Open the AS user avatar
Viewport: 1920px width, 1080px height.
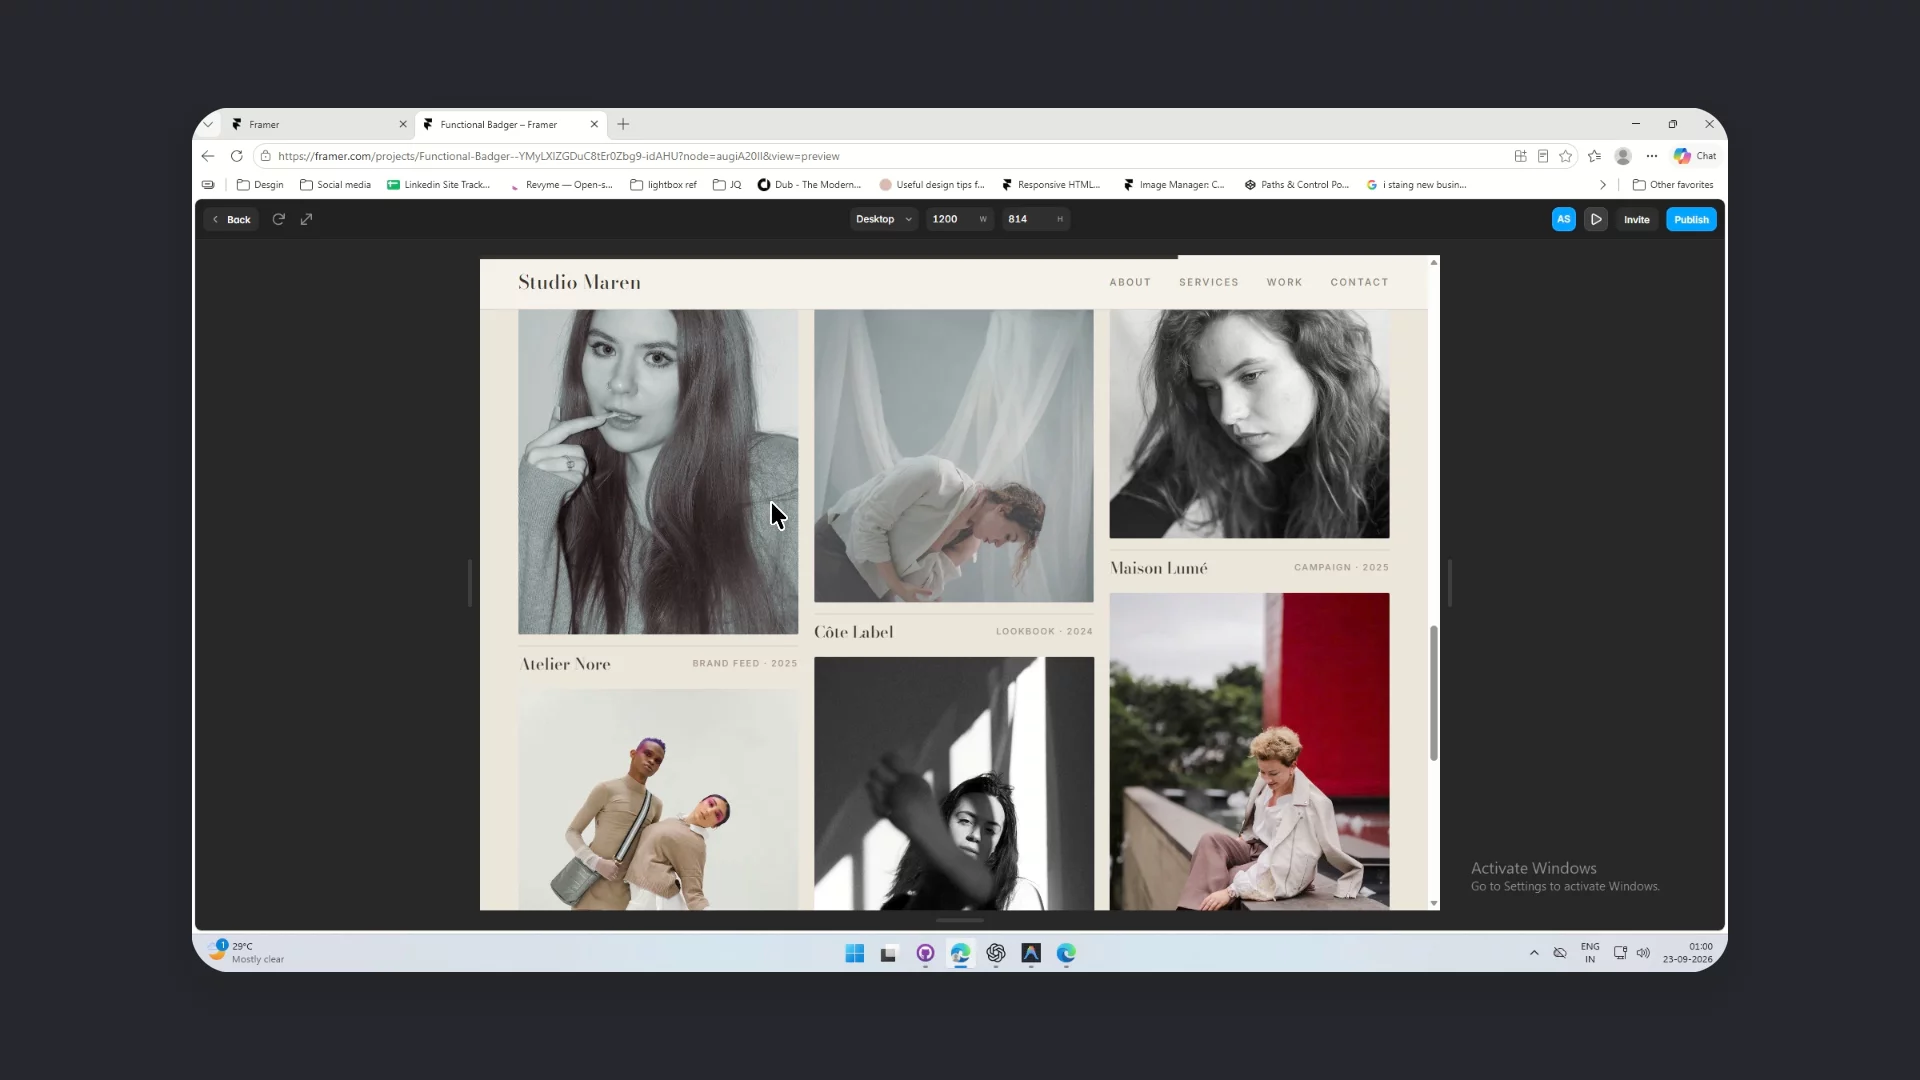click(1563, 219)
